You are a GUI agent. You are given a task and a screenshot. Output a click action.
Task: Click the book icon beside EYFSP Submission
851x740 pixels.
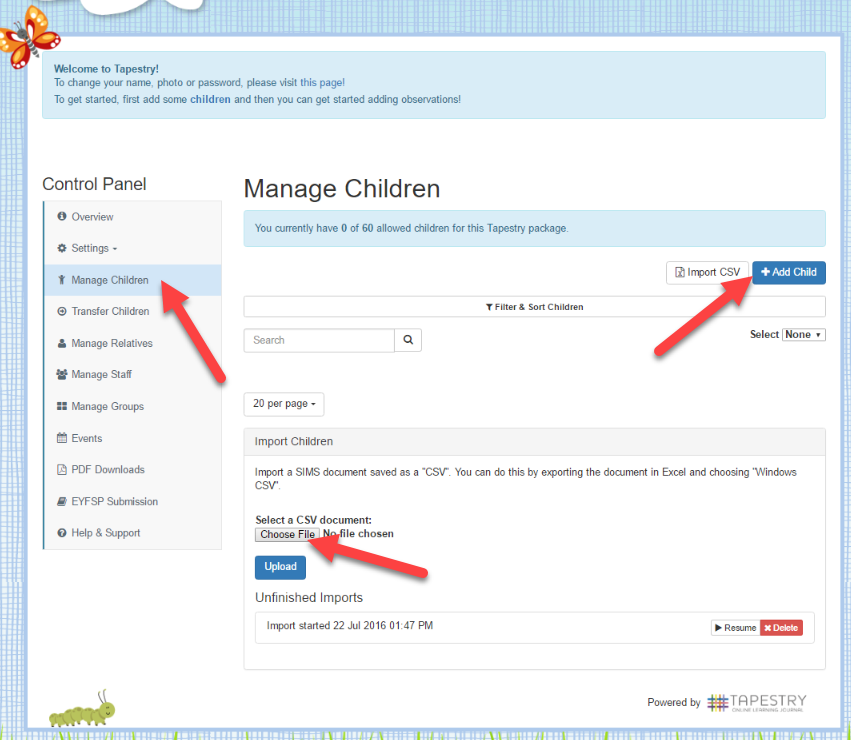pyautogui.click(x=62, y=501)
